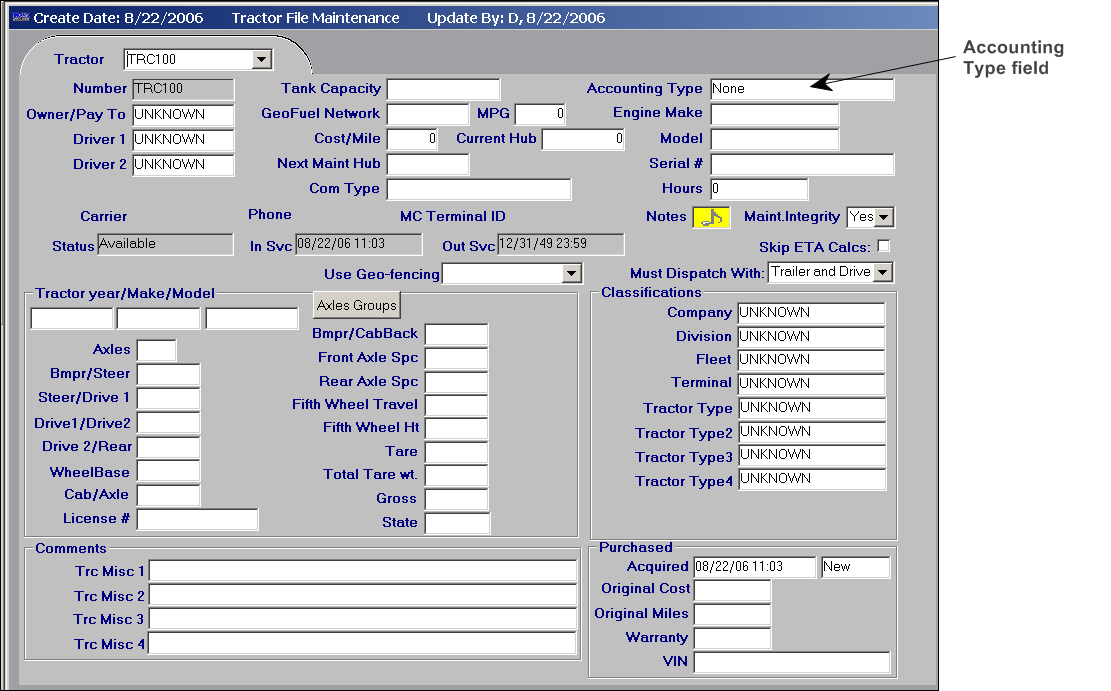Viewport: 1111px width, 691px height.
Task: Click the Bmpr/Steer field
Action: (169, 374)
